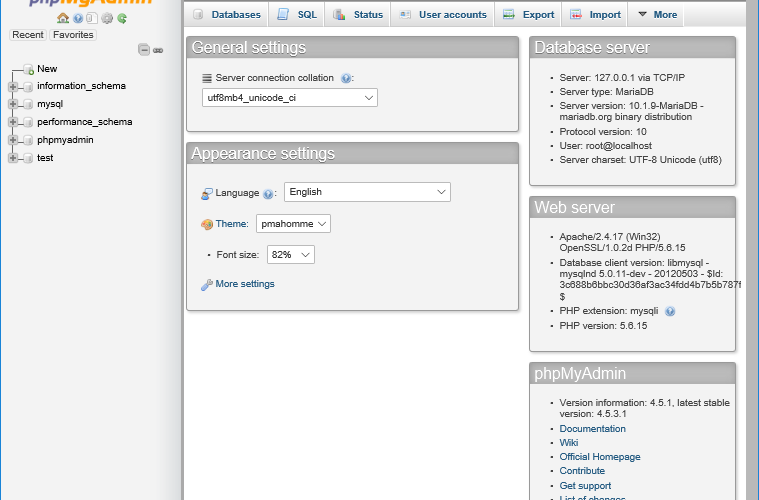
Task: Open phpMyAdmin documentation help icon in sidebar
Action: (78, 18)
